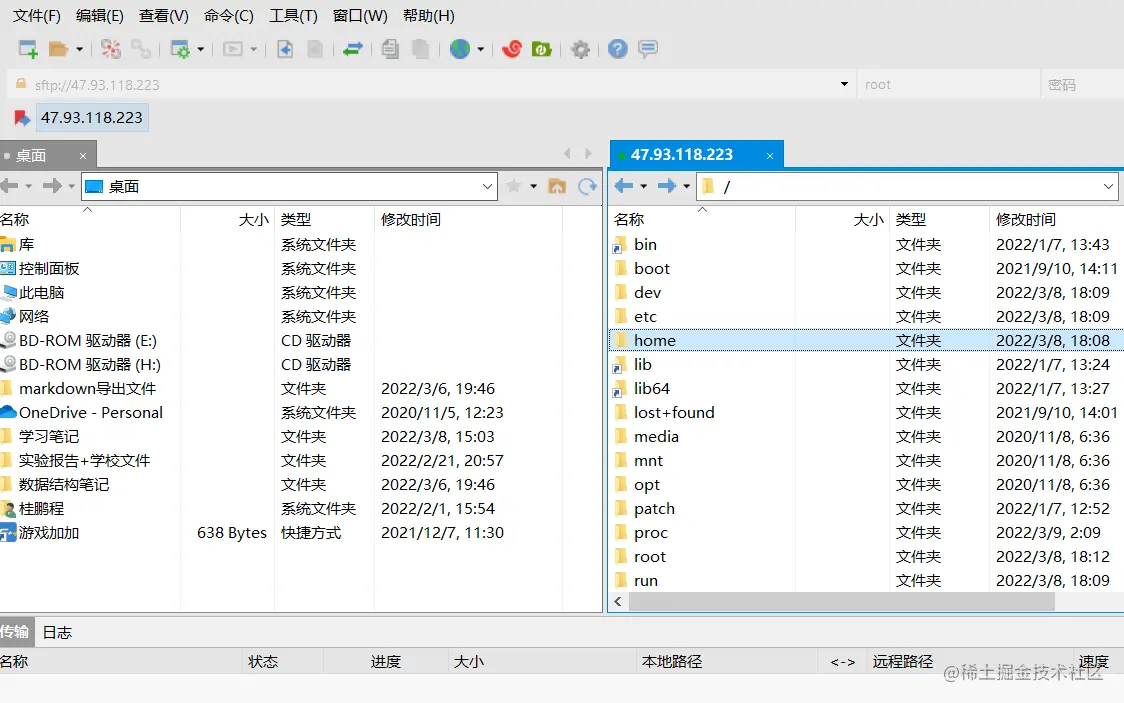
Task: Click the grayed Paste icon
Action: coord(421,49)
